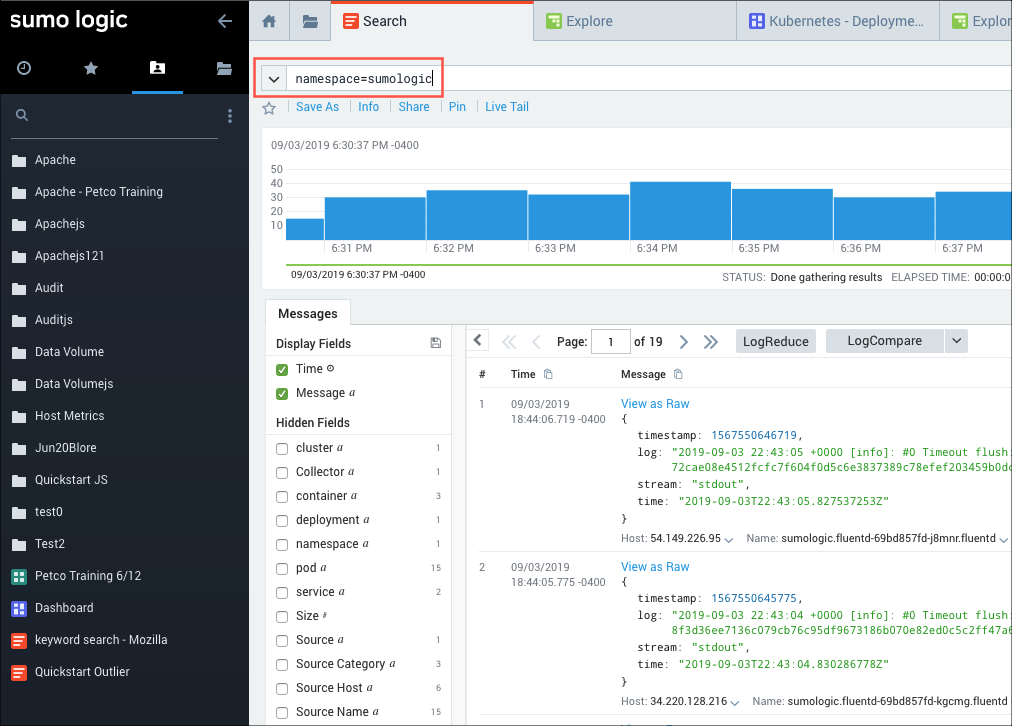Favorite this search with star icon
This screenshot has width=1012, height=726.
pos(269,108)
